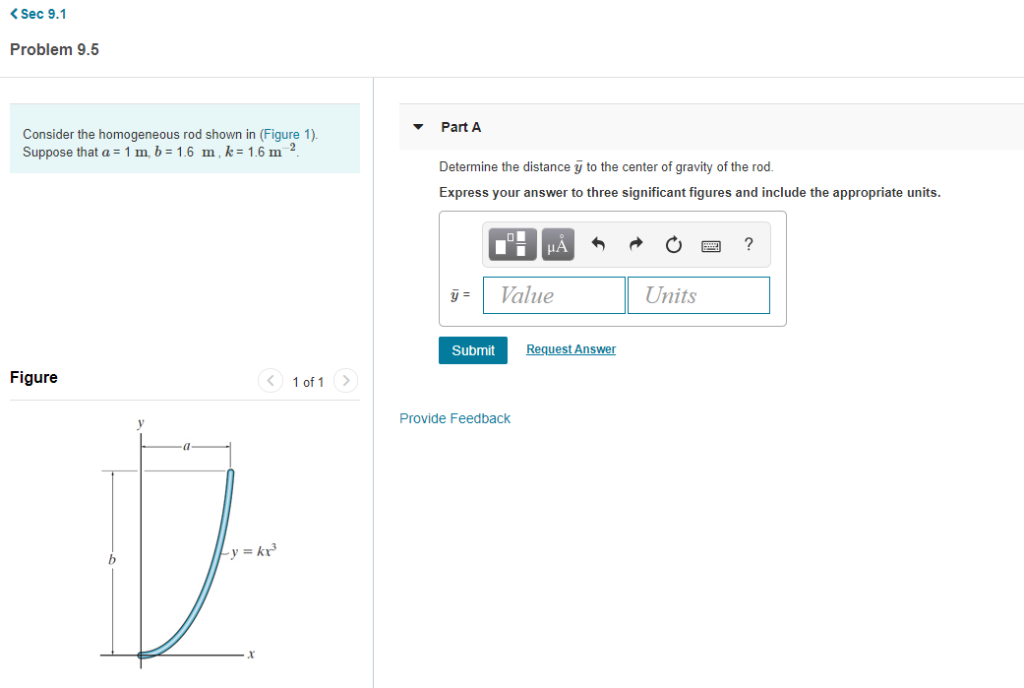Open keyboard shortcuts via keyboard icon
Screen dimensions: 1024x688
point(711,244)
